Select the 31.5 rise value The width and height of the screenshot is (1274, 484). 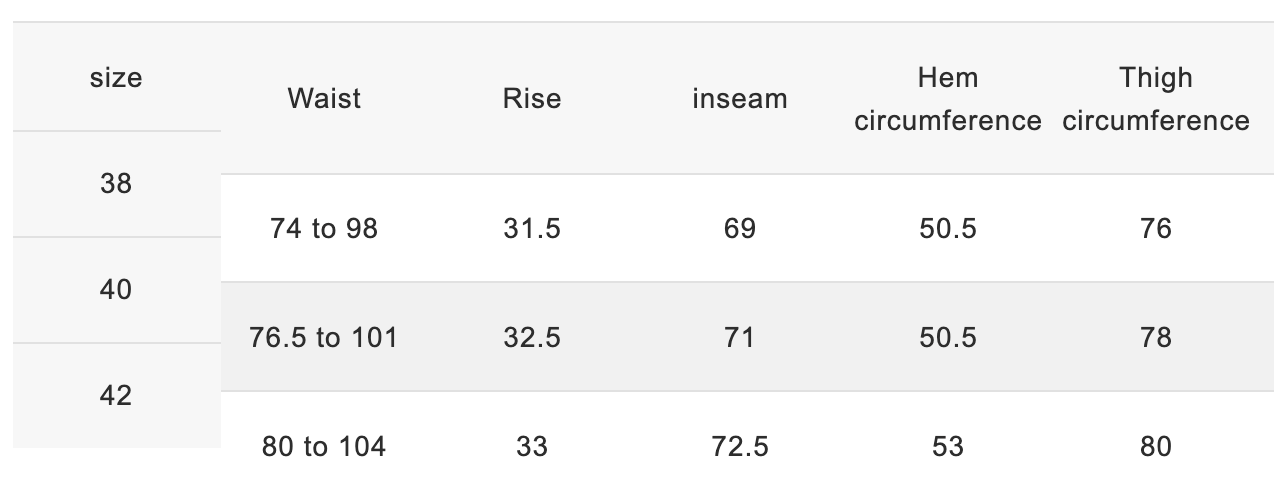point(532,229)
